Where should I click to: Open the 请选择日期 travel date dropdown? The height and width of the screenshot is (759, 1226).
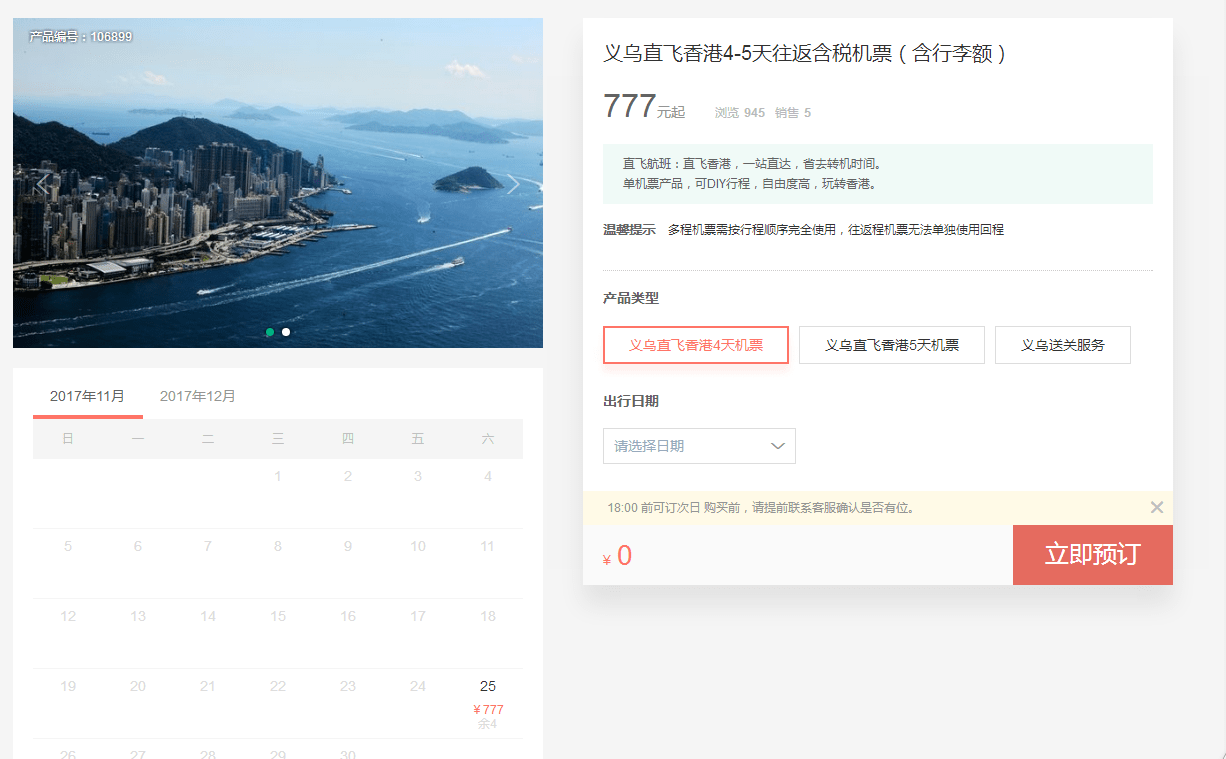(x=699, y=446)
